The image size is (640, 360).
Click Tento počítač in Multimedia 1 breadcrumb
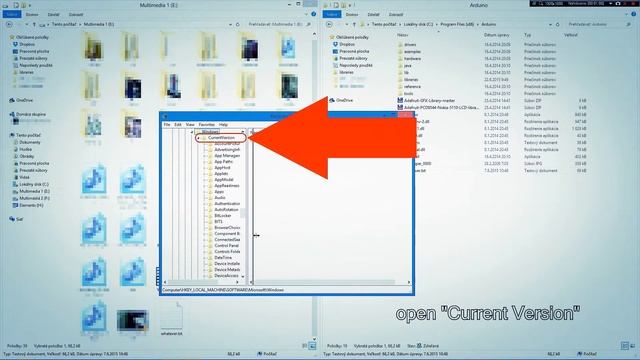coord(64,24)
